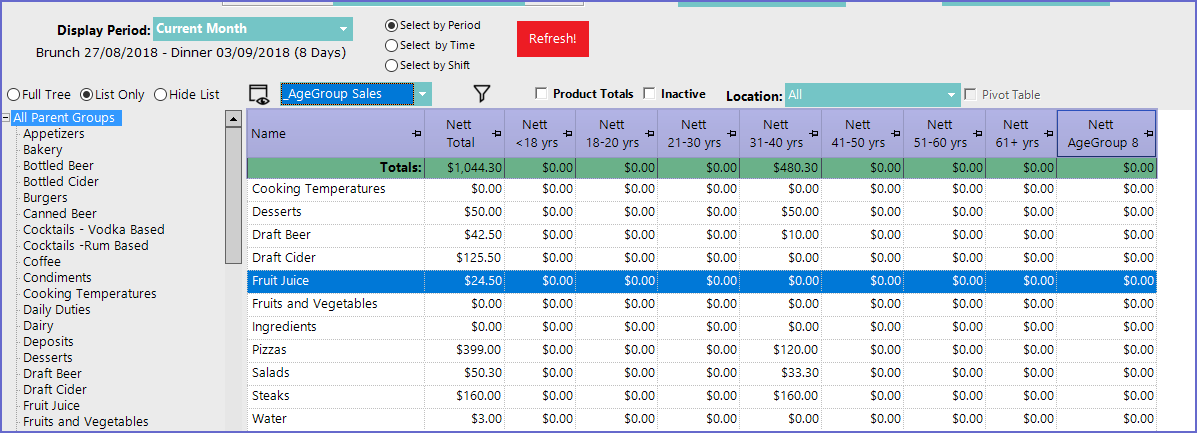Collapse the All Parent Groups tree node
Image resolution: width=1197 pixels, height=433 pixels.
(x=6, y=118)
